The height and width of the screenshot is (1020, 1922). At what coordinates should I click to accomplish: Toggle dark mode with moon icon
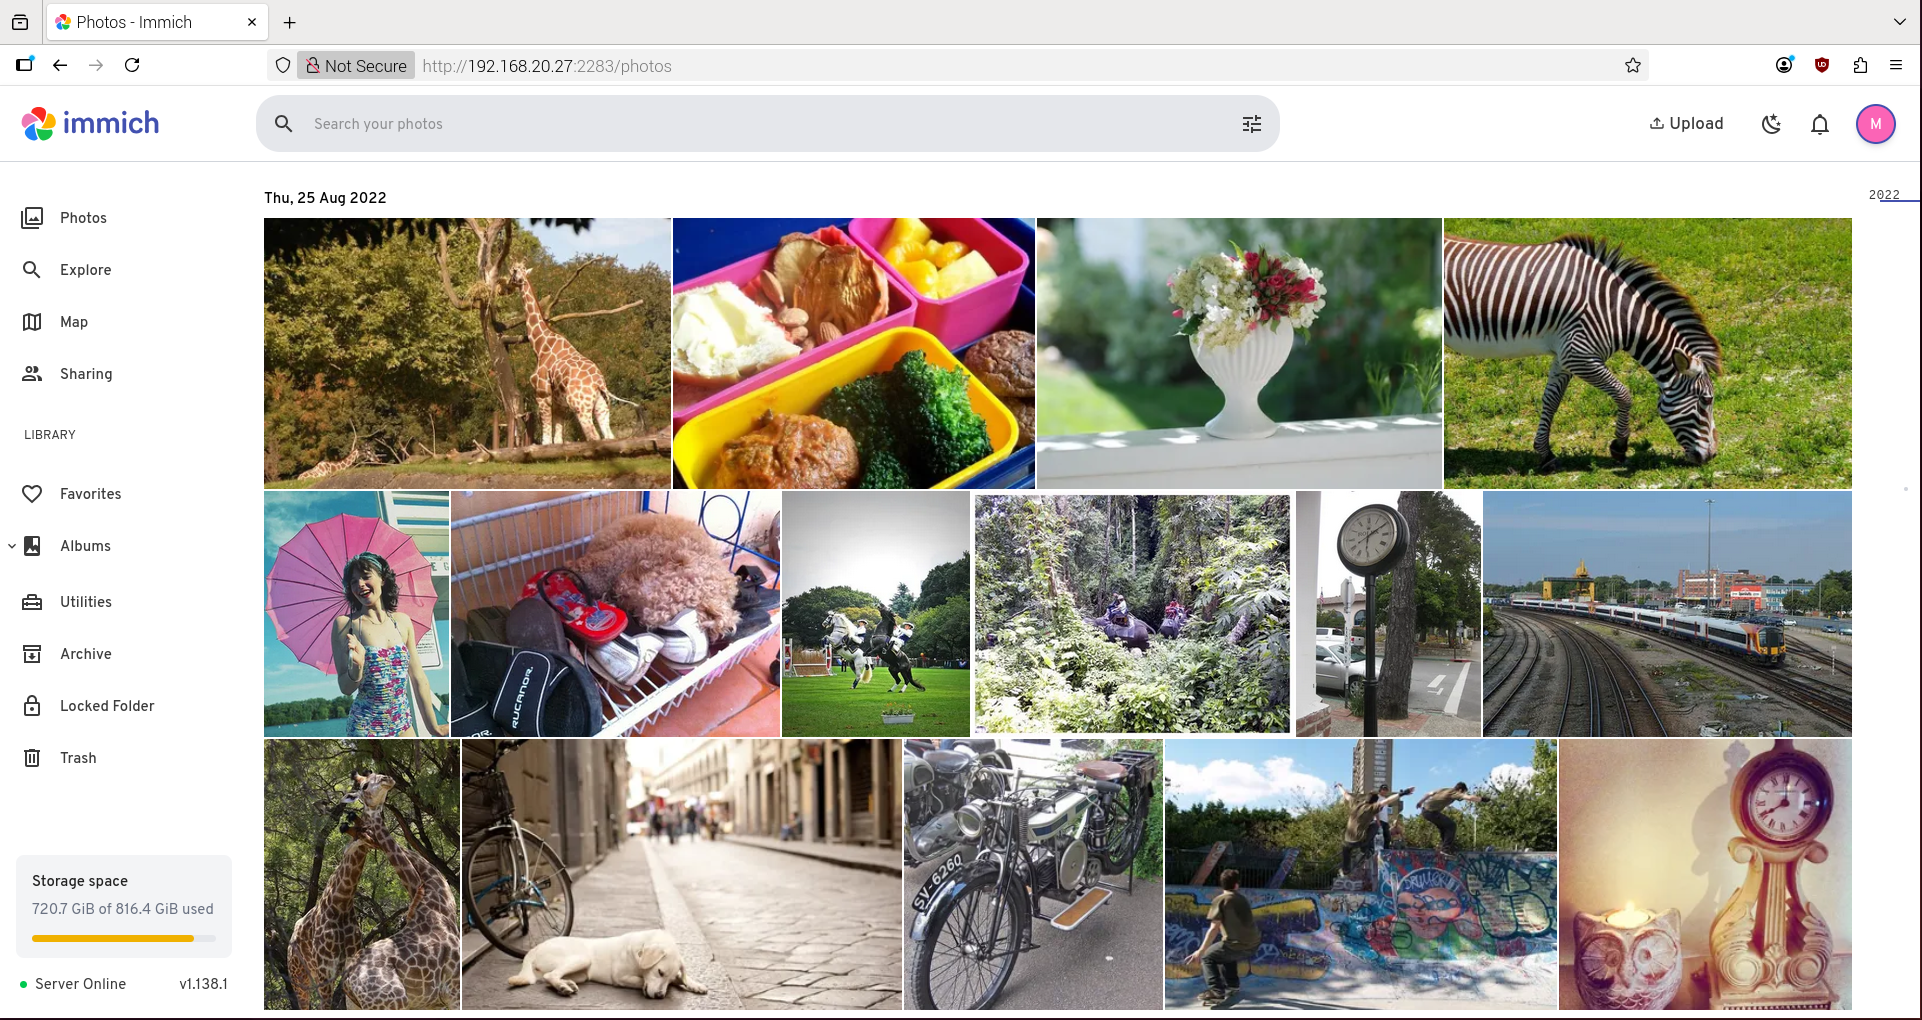pyautogui.click(x=1771, y=124)
